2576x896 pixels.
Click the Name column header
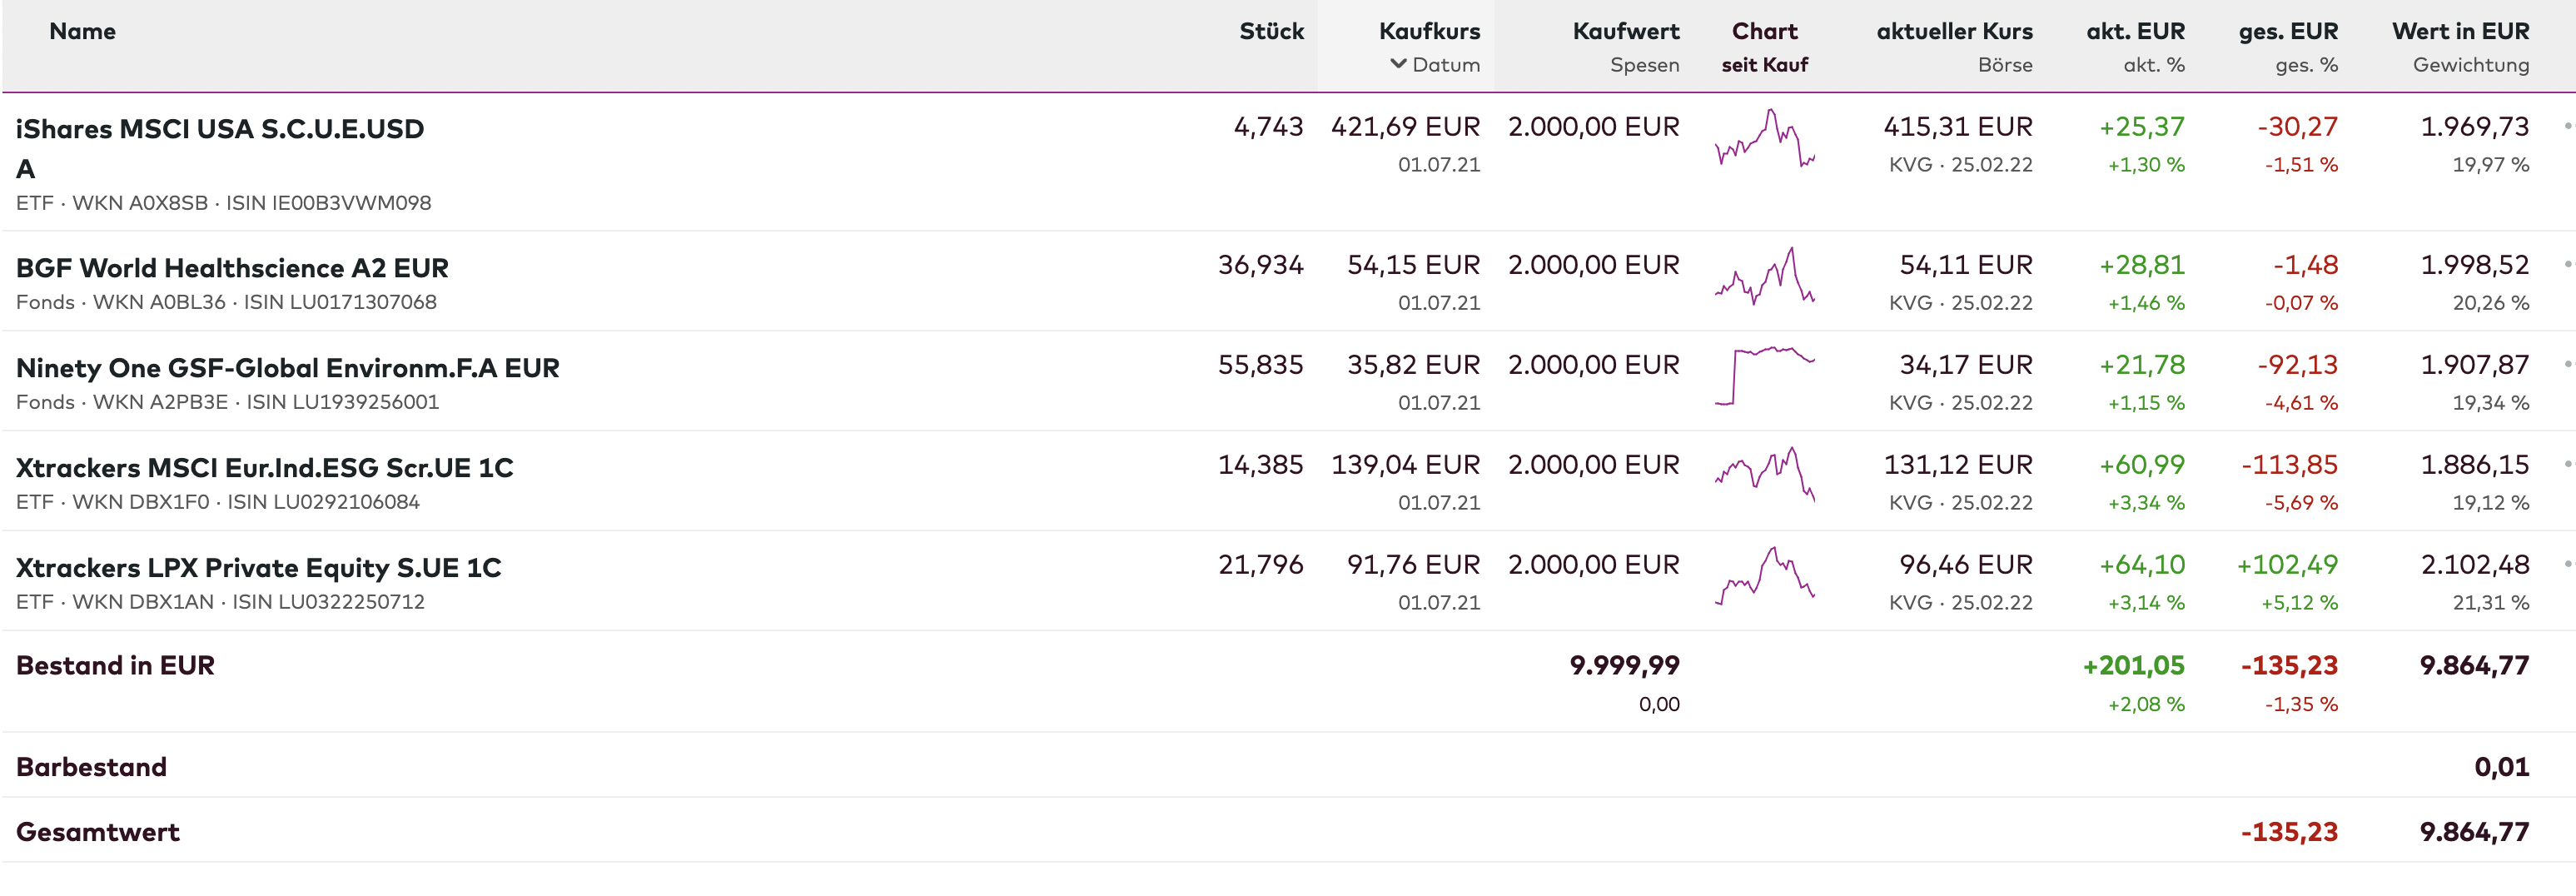point(83,31)
